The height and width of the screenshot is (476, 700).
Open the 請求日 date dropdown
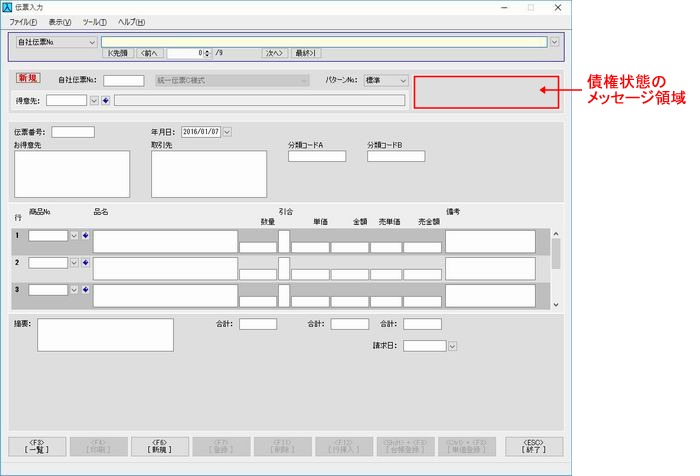[452, 346]
